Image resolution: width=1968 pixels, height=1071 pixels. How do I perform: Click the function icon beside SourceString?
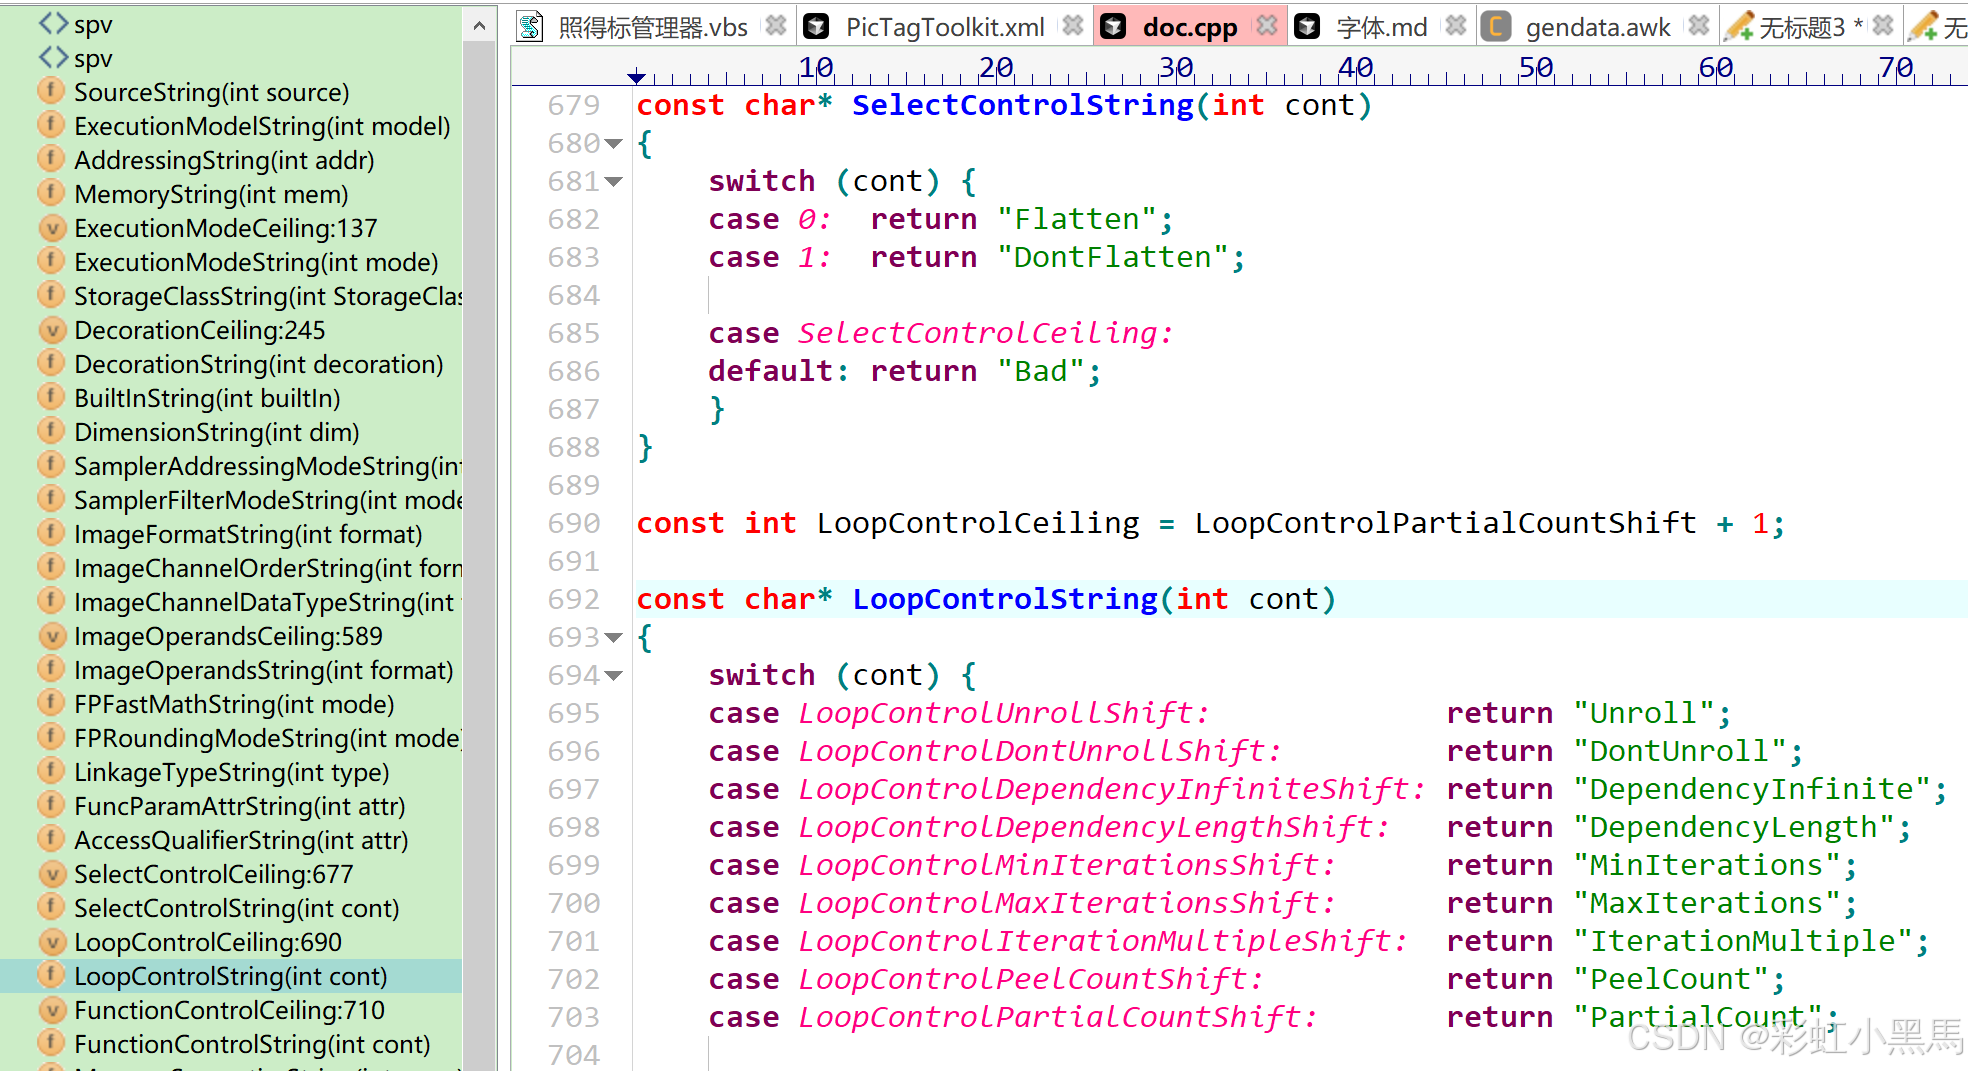click(51, 91)
